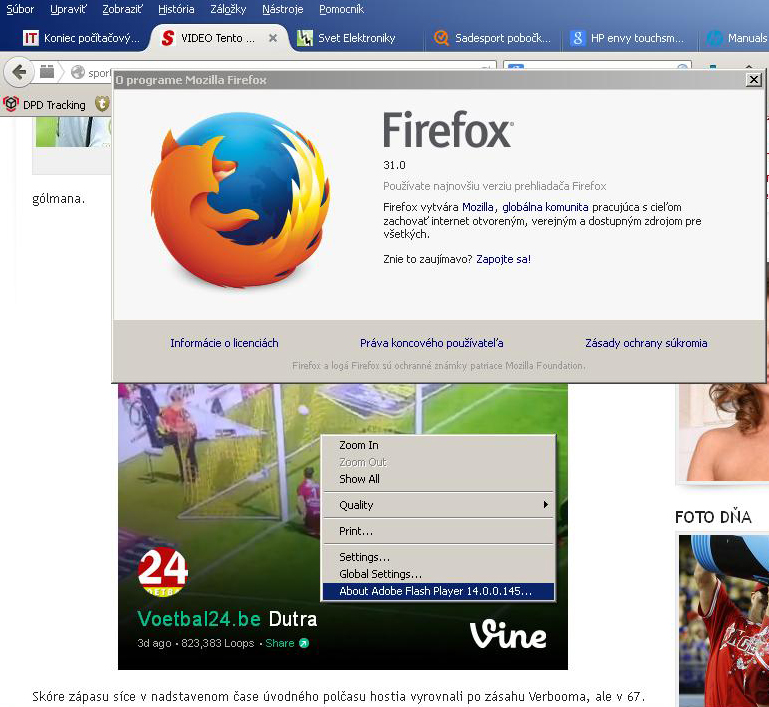Open Informácie o licenciách link
This screenshot has height=707, width=769.
[224, 343]
